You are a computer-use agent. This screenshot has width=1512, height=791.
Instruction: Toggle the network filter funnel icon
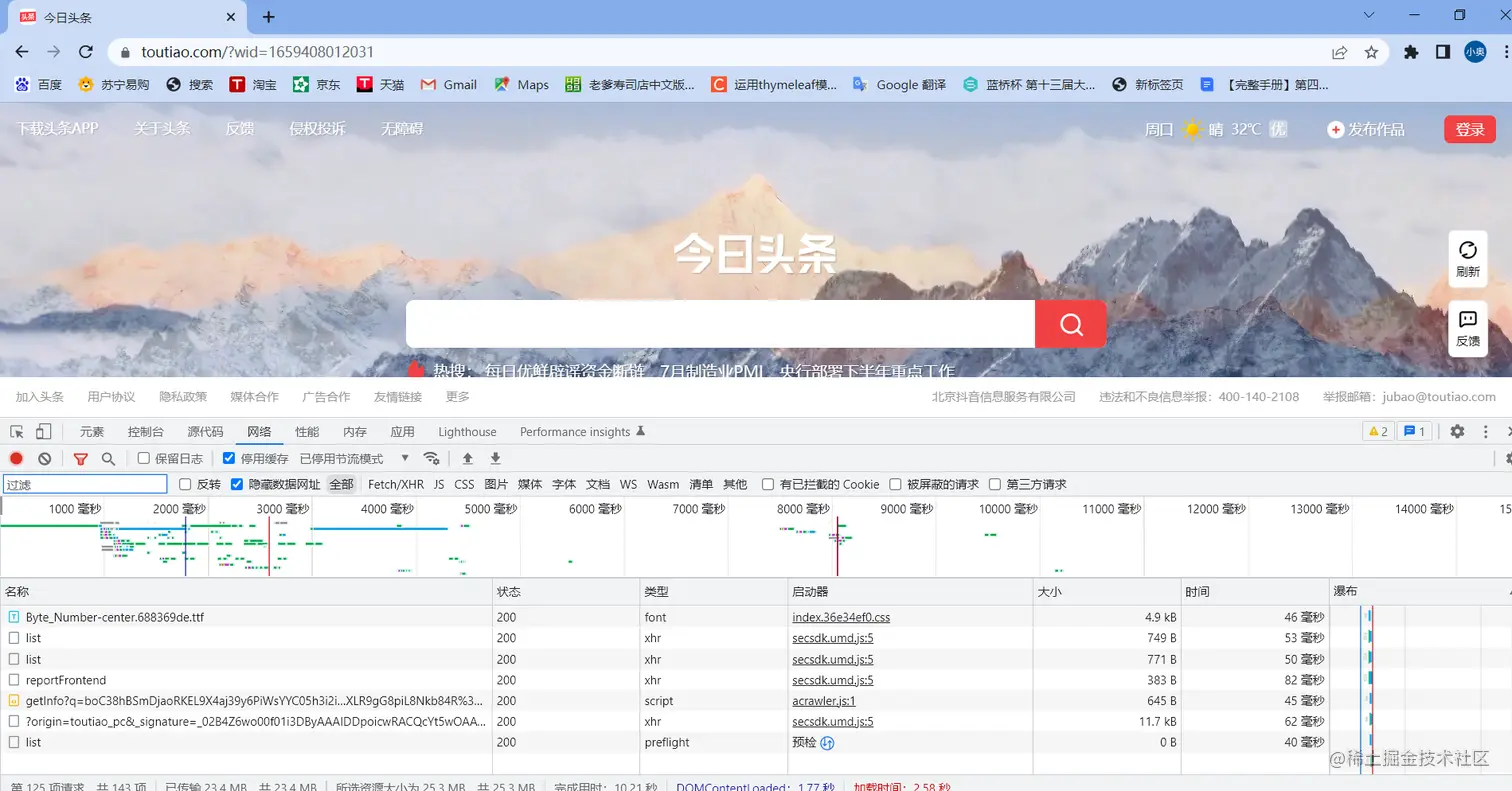pos(81,459)
